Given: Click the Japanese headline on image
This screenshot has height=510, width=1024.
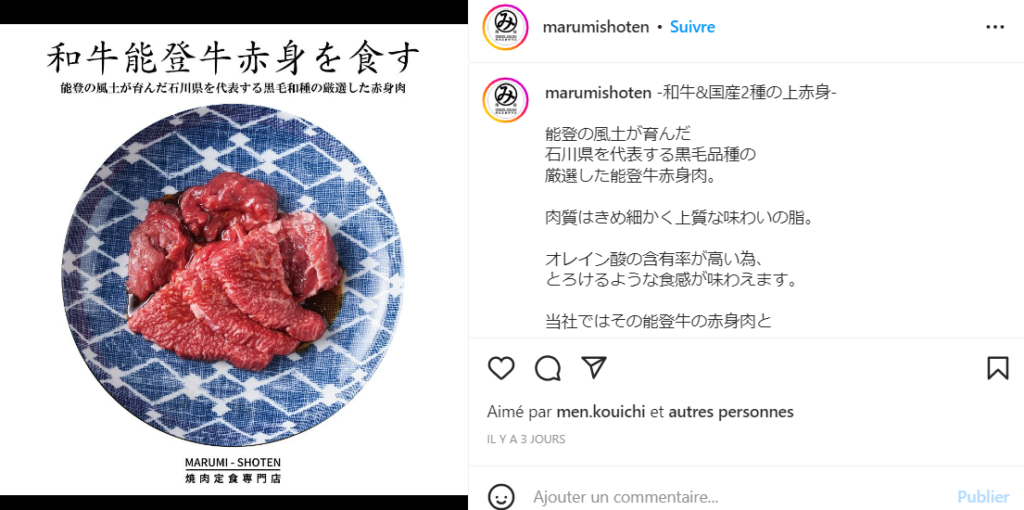Looking at the screenshot, I should (233, 61).
